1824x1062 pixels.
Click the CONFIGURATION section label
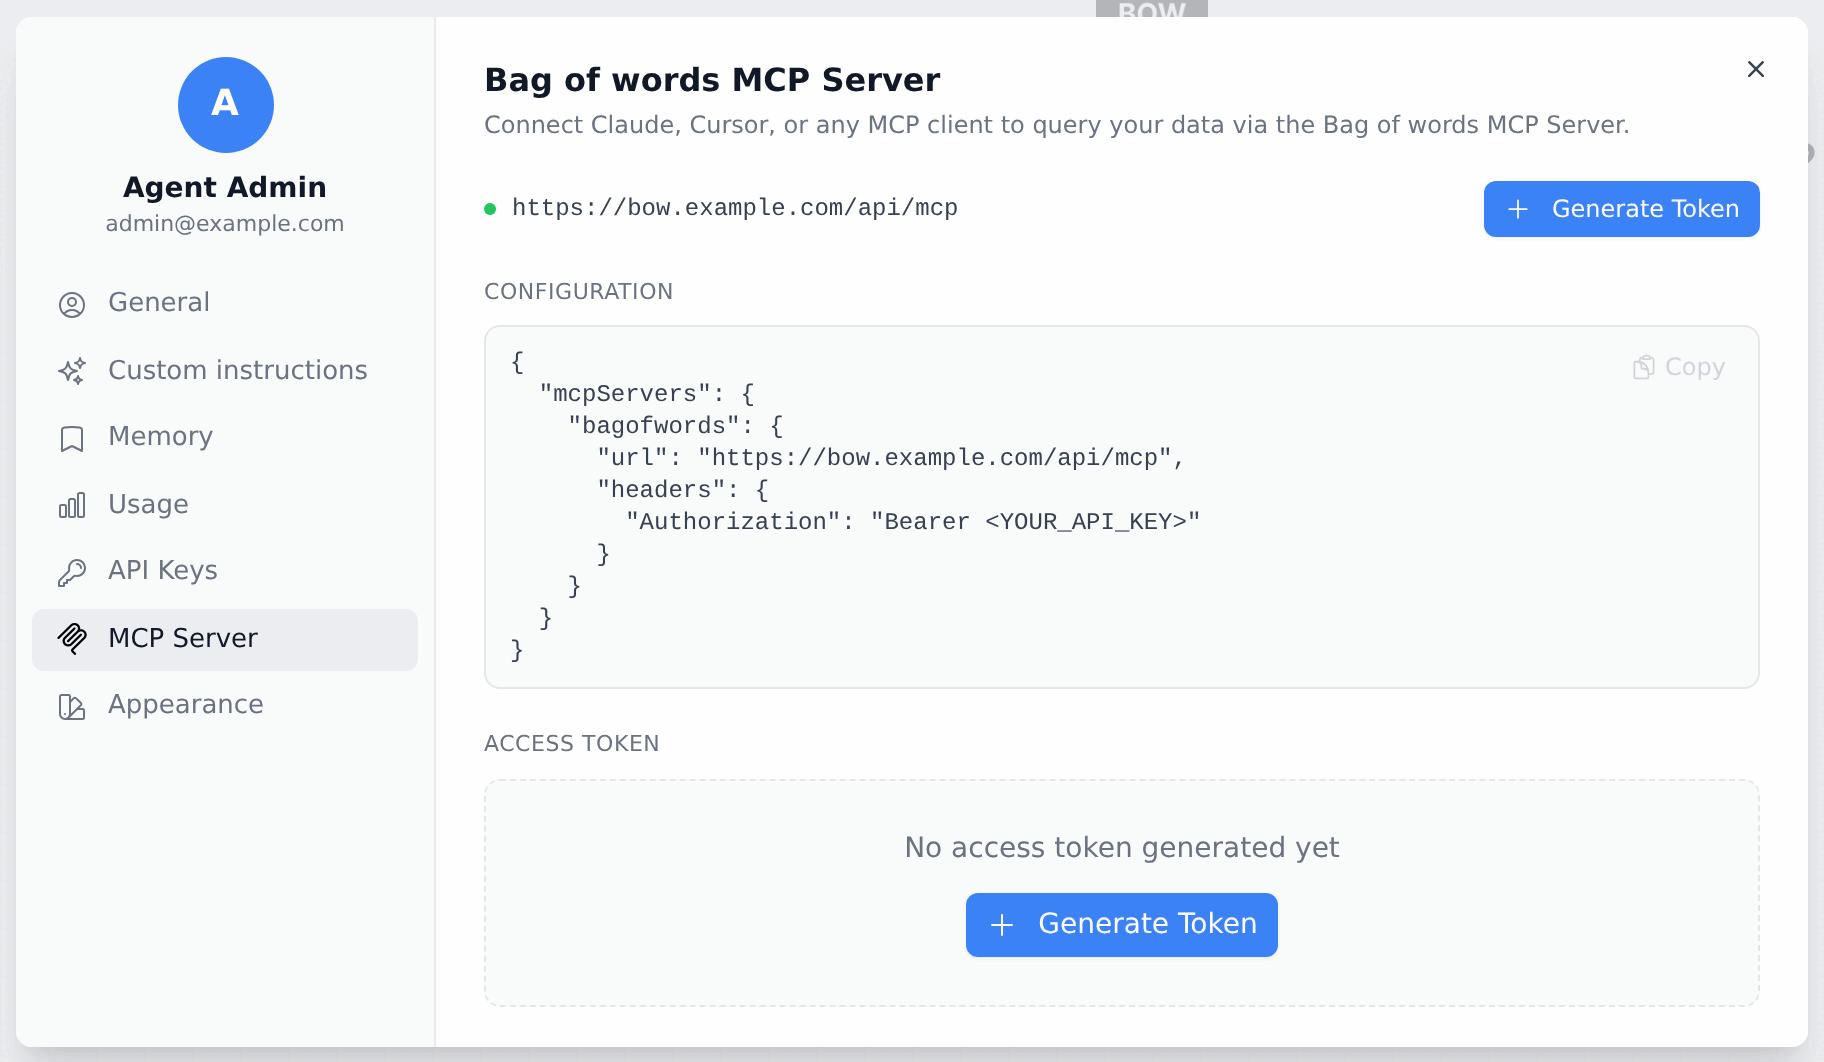click(x=578, y=292)
